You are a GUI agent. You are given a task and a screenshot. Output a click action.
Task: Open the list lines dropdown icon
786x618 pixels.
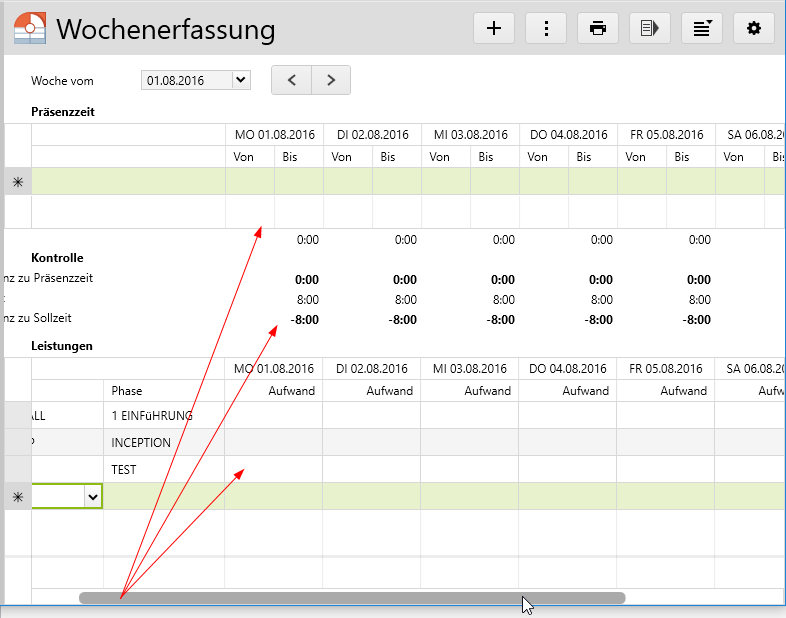point(702,28)
